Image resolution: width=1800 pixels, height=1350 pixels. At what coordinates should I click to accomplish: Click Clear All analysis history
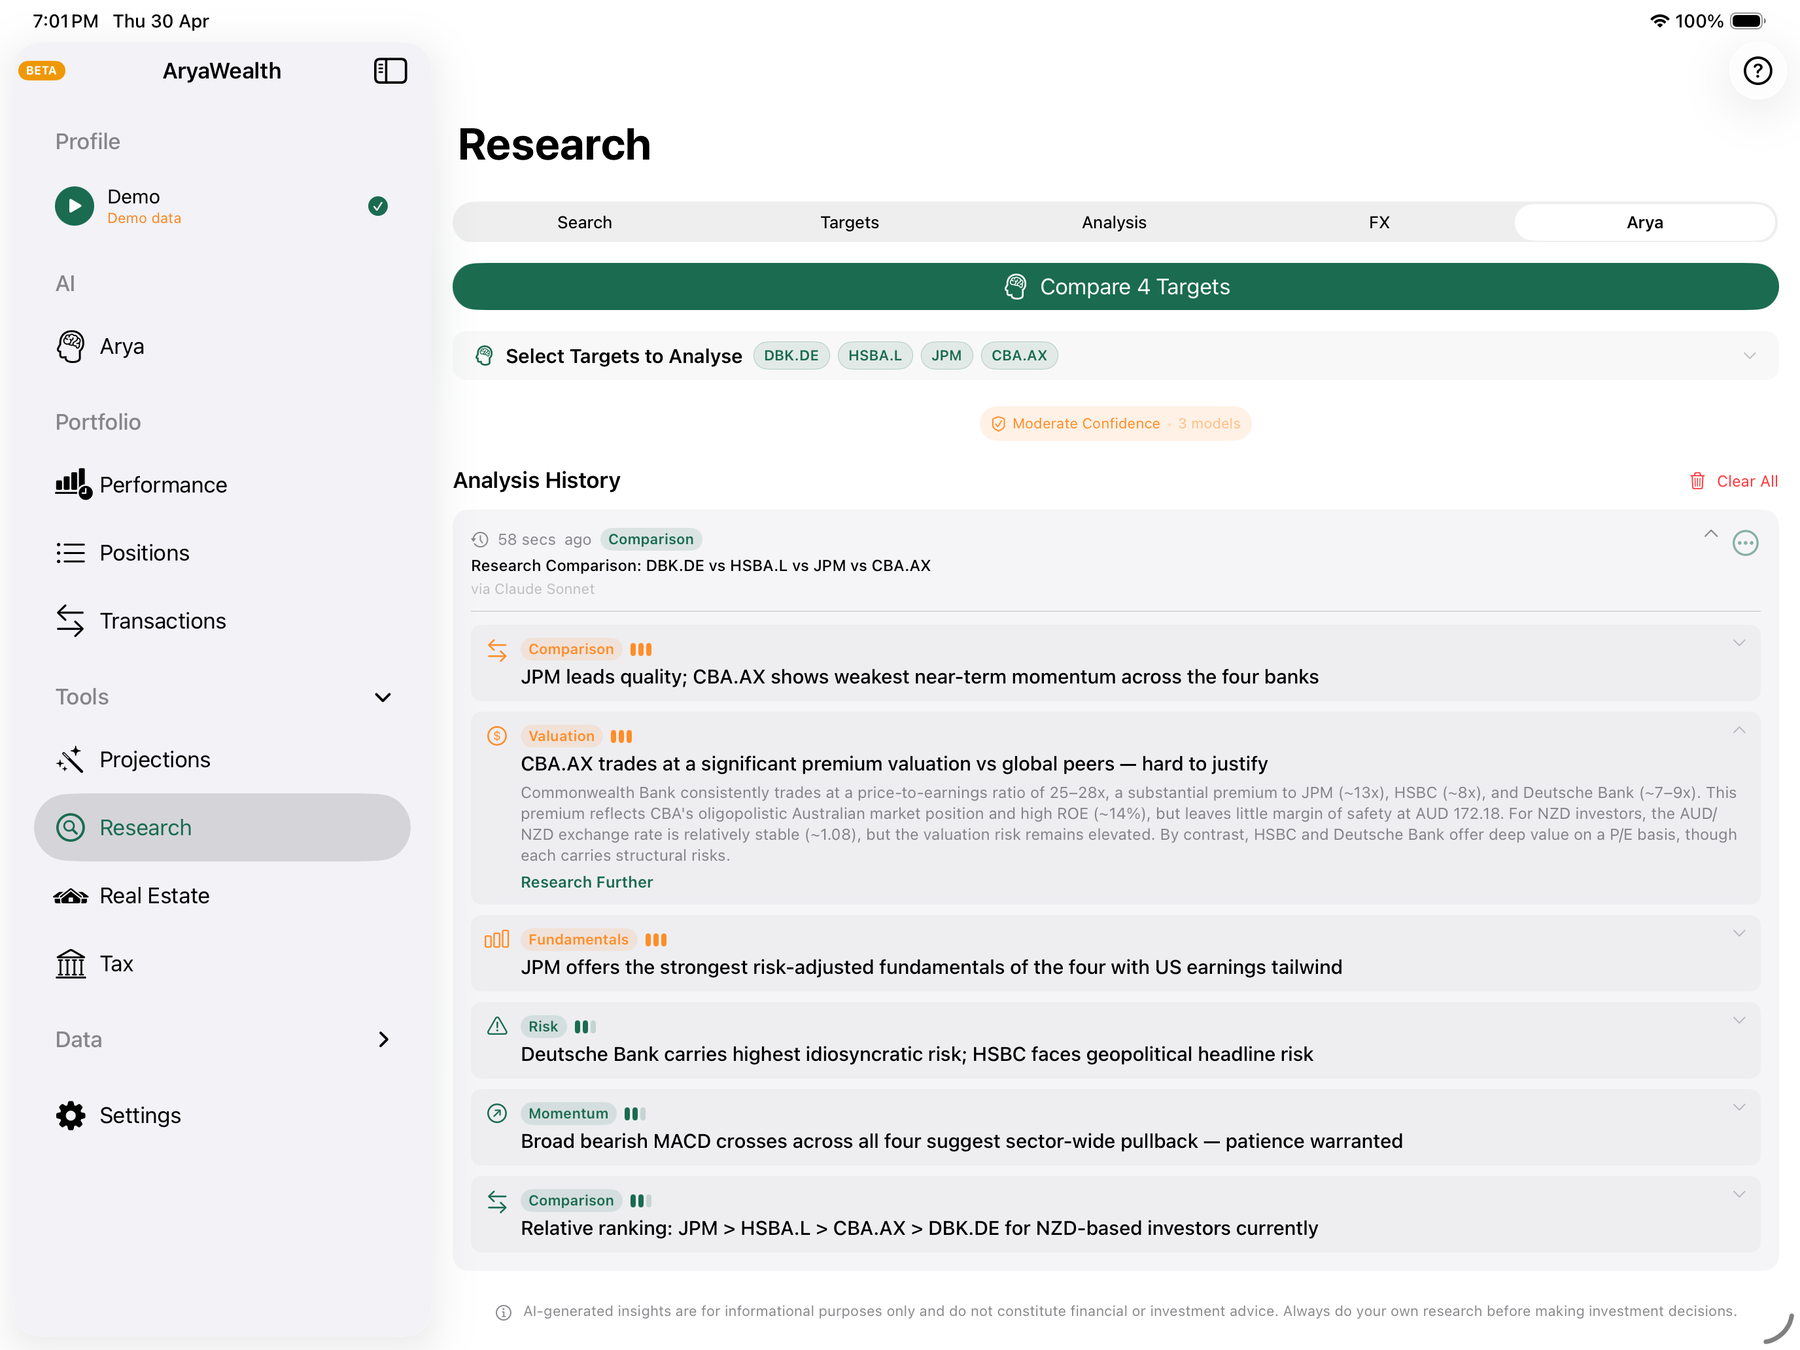(1734, 481)
